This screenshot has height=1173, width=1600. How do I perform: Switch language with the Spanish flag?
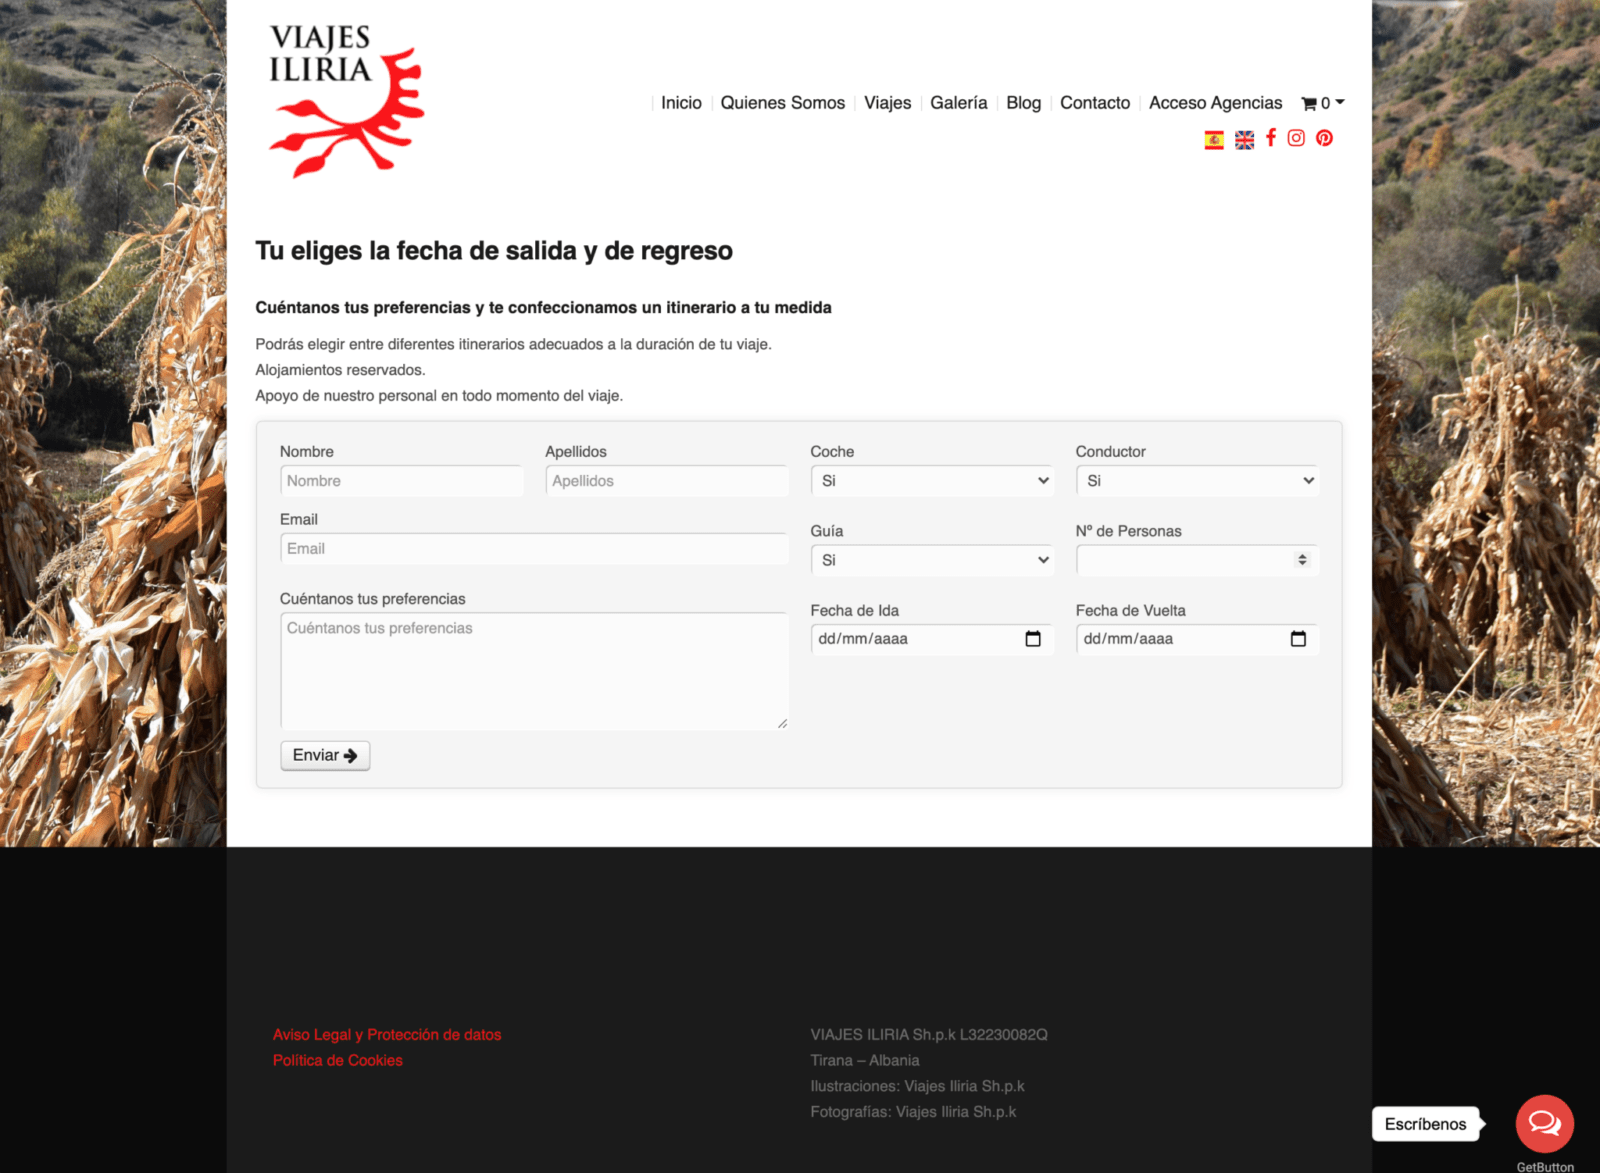(x=1214, y=140)
